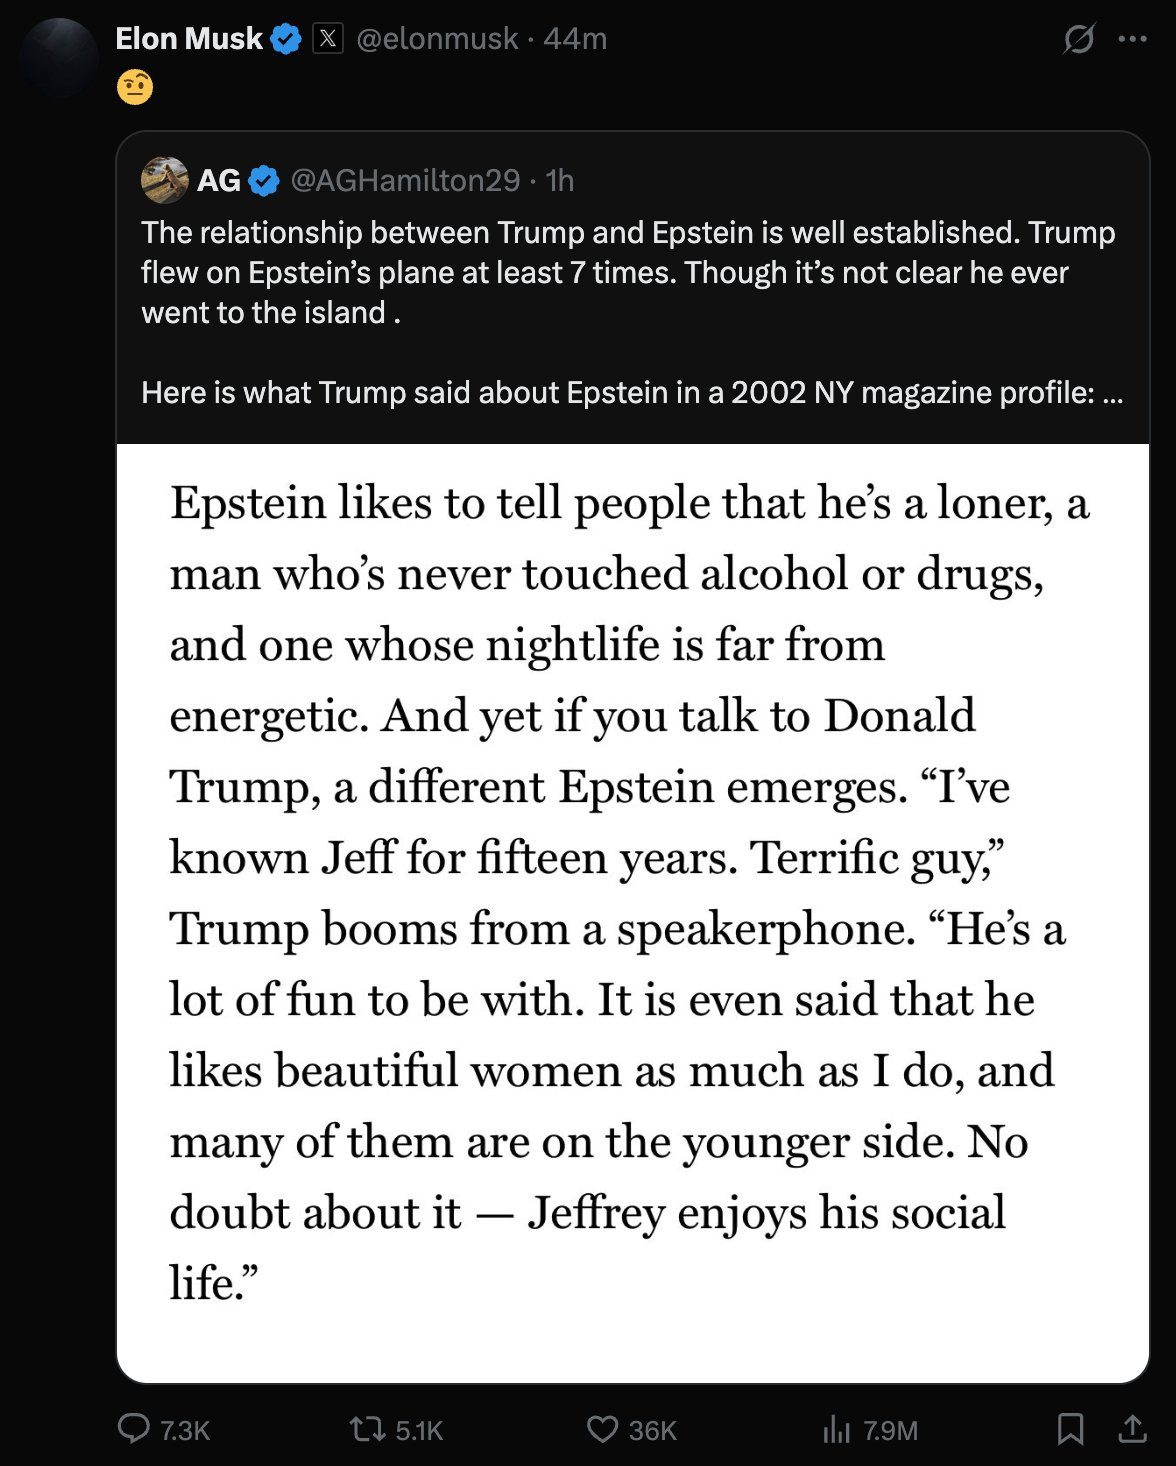The image size is (1176, 1466).
Task: Open the reply icon showing 7.3K
Action: tap(134, 1429)
